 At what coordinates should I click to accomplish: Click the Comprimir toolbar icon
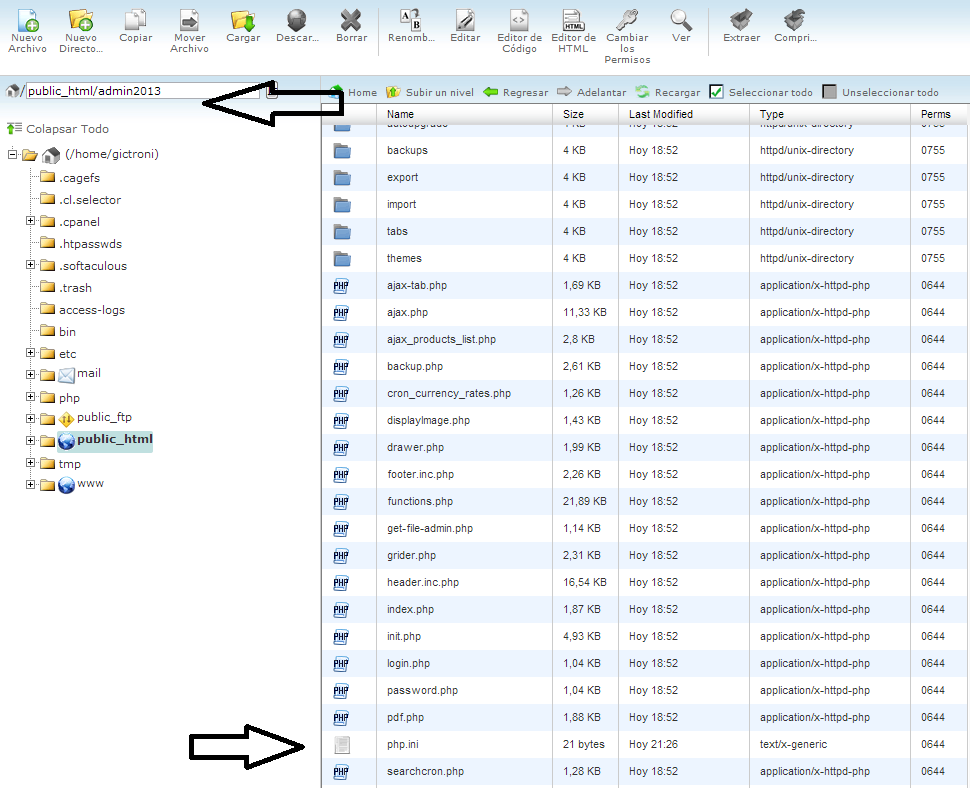pyautogui.click(x=795, y=20)
